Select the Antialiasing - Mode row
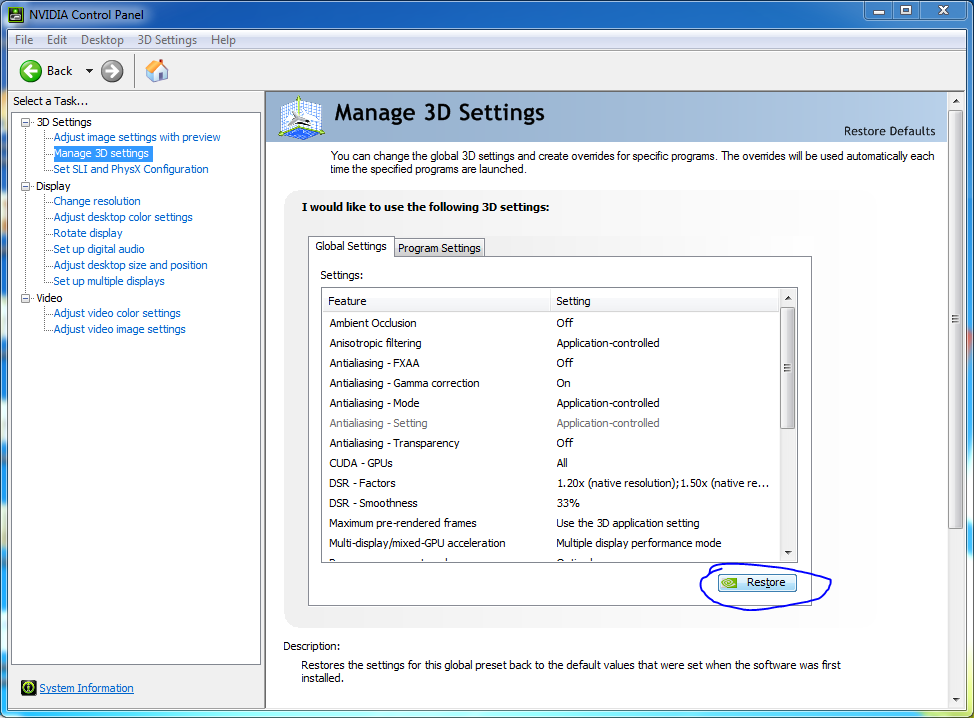The width and height of the screenshot is (974, 718). (x=551, y=403)
